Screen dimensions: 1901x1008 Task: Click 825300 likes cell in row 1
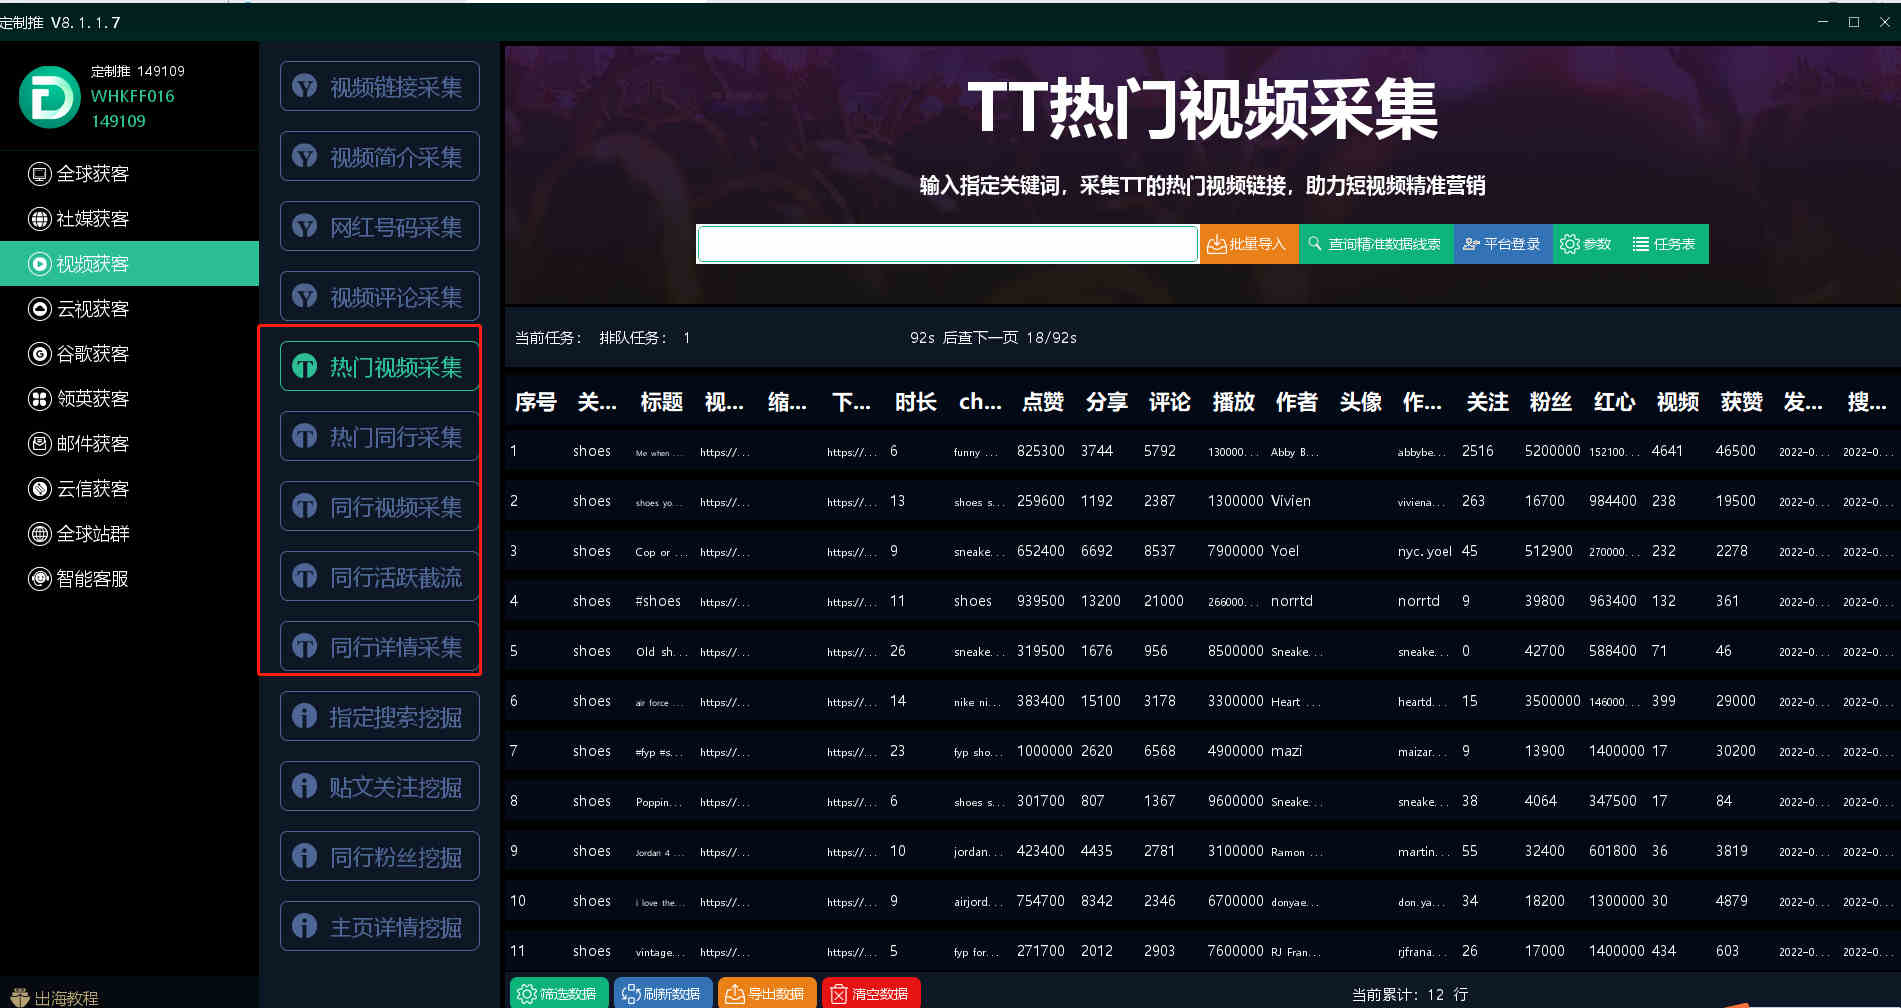pos(1041,451)
